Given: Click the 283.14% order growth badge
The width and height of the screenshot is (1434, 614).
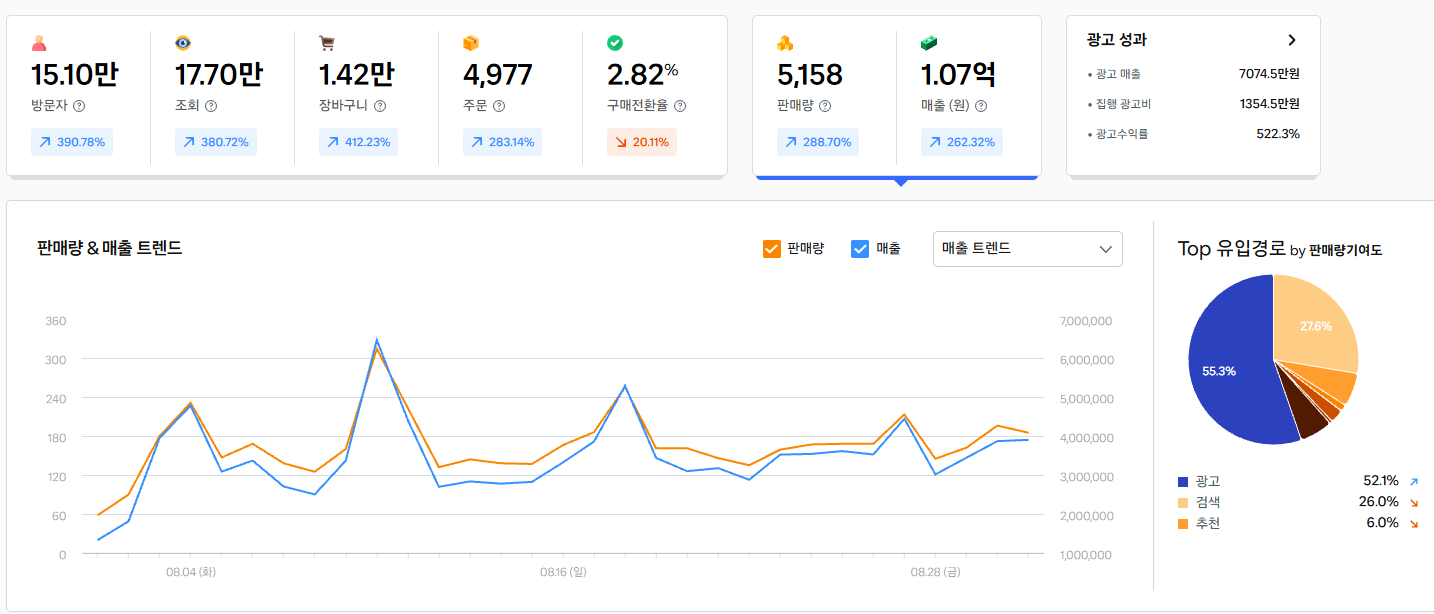Looking at the screenshot, I should click(504, 142).
